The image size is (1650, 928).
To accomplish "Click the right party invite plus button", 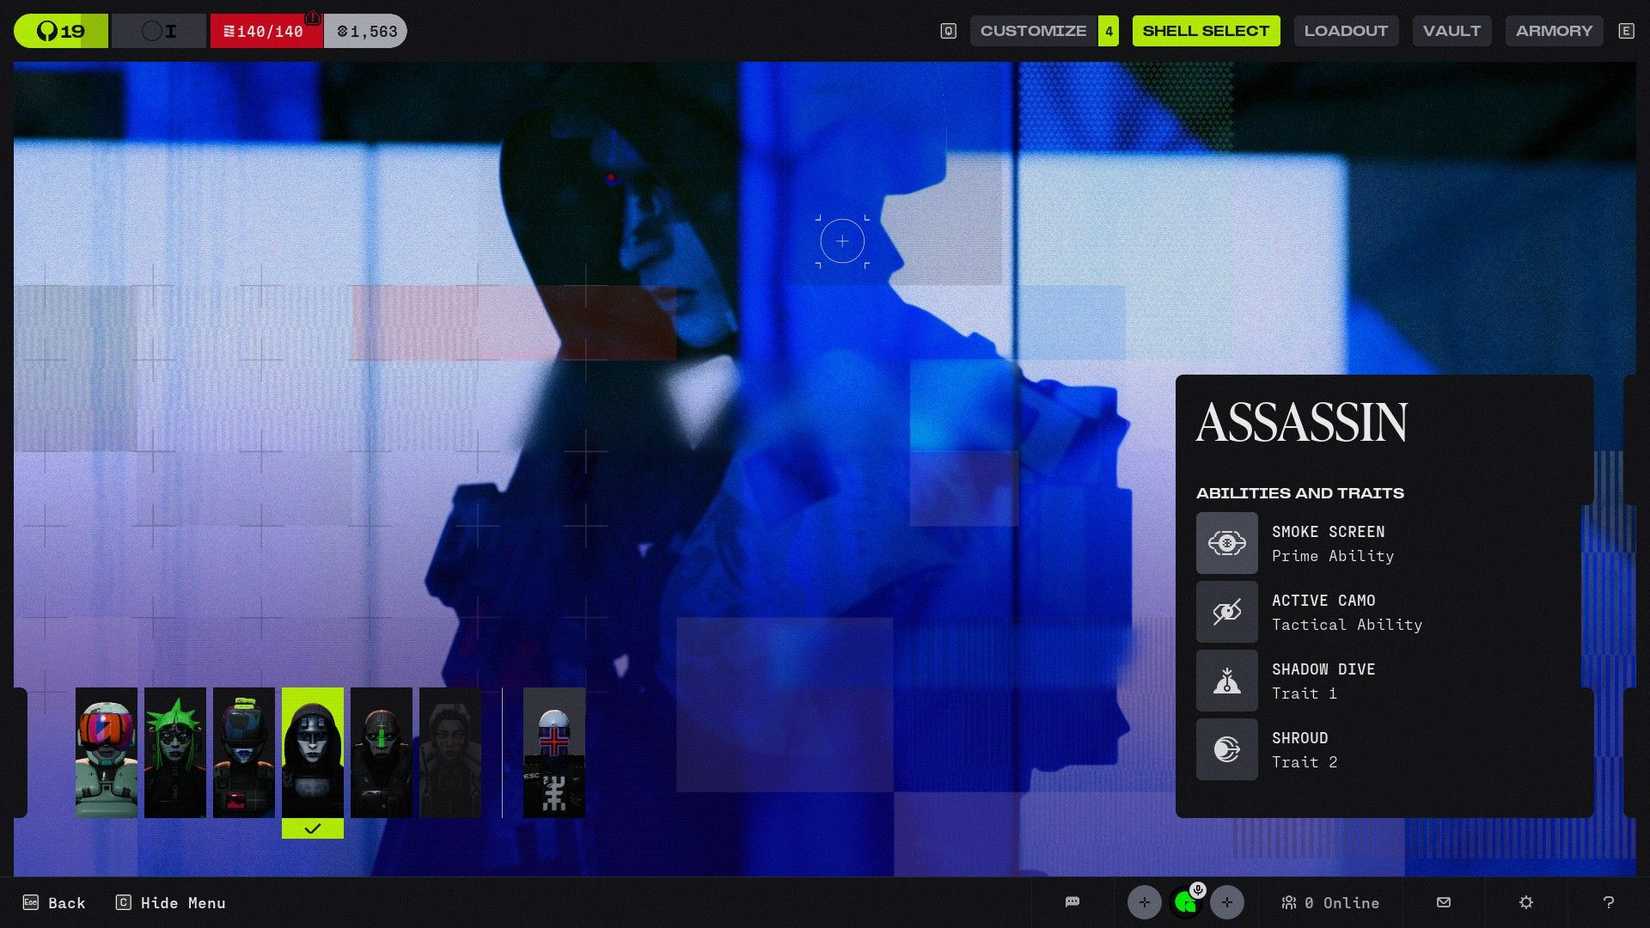I will (1227, 902).
